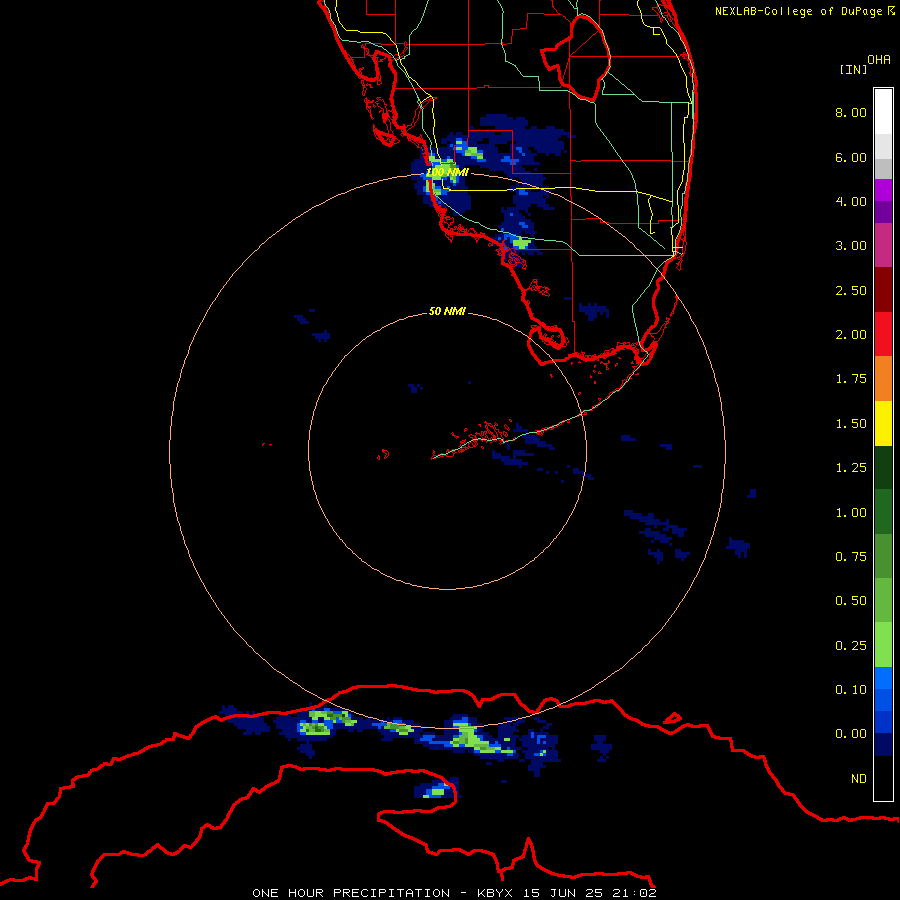
Task: Pick the darkest green 1.25 color segment
Action: 883,468
